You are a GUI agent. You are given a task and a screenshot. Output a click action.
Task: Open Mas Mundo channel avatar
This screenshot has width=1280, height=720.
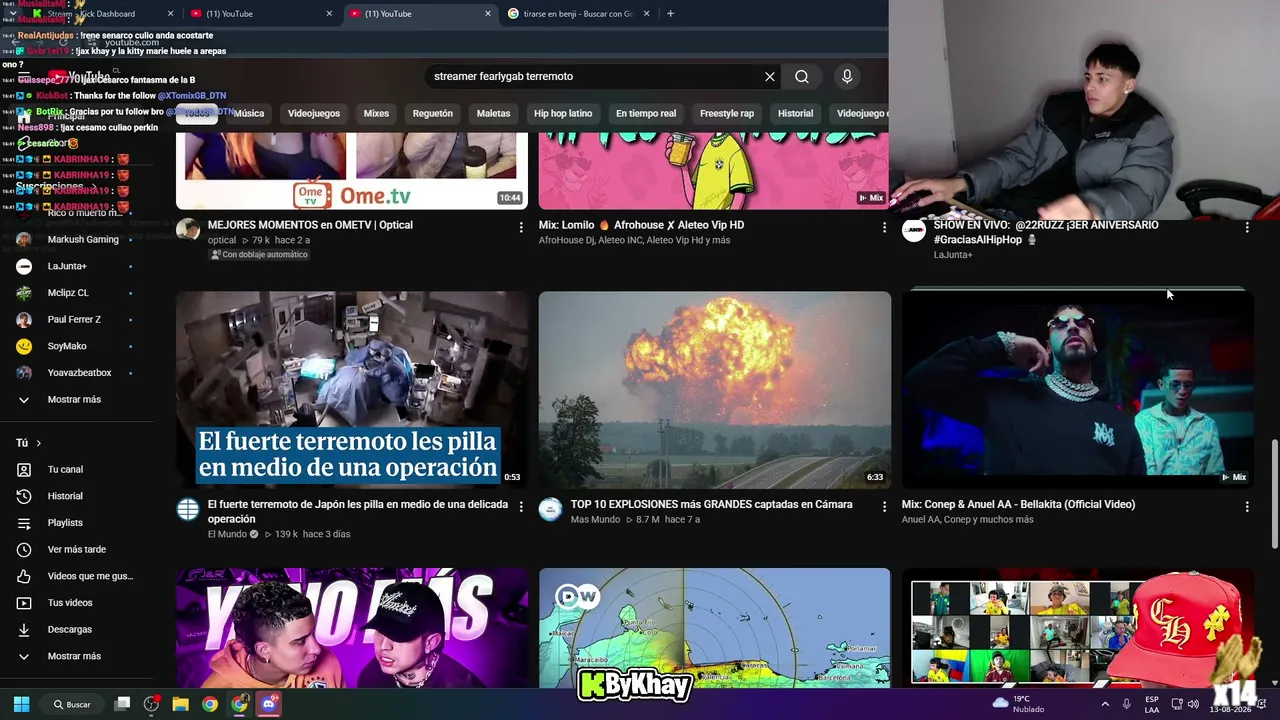coord(551,509)
